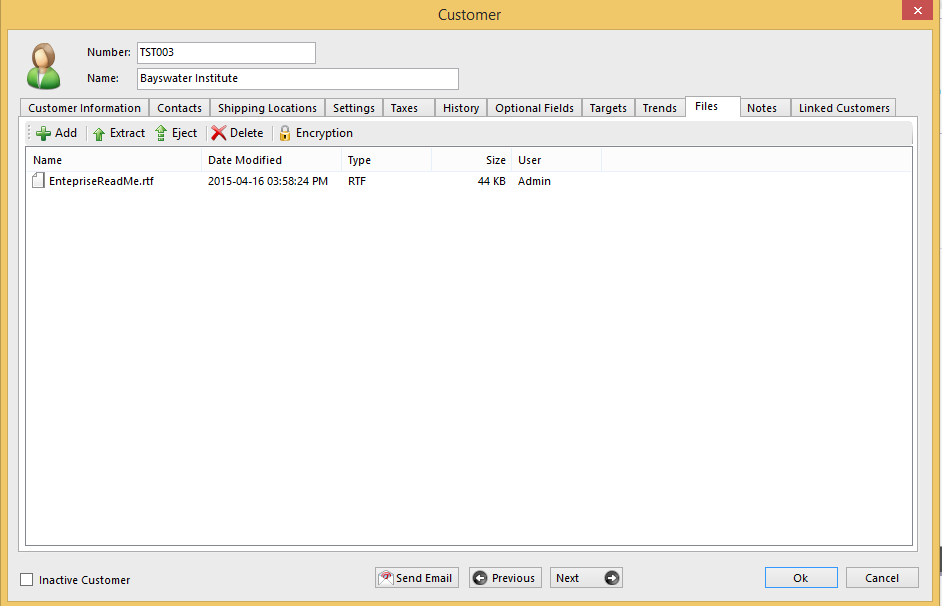This screenshot has width=942, height=606.
Task: Select the Optional Fields tab
Action: click(x=534, y=108)
